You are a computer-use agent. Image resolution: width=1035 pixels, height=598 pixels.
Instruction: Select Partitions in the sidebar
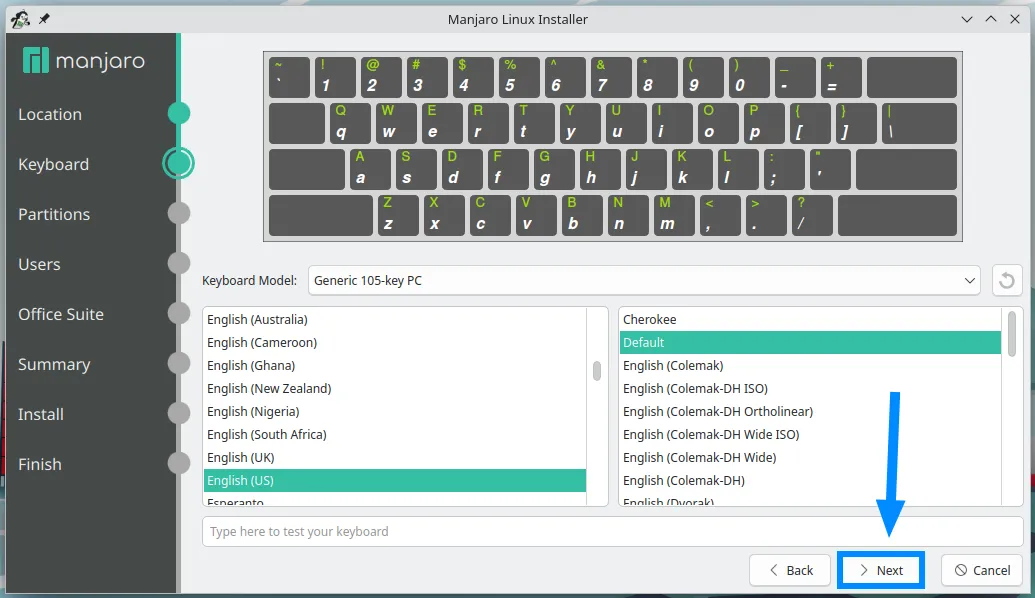coord(53,214)
